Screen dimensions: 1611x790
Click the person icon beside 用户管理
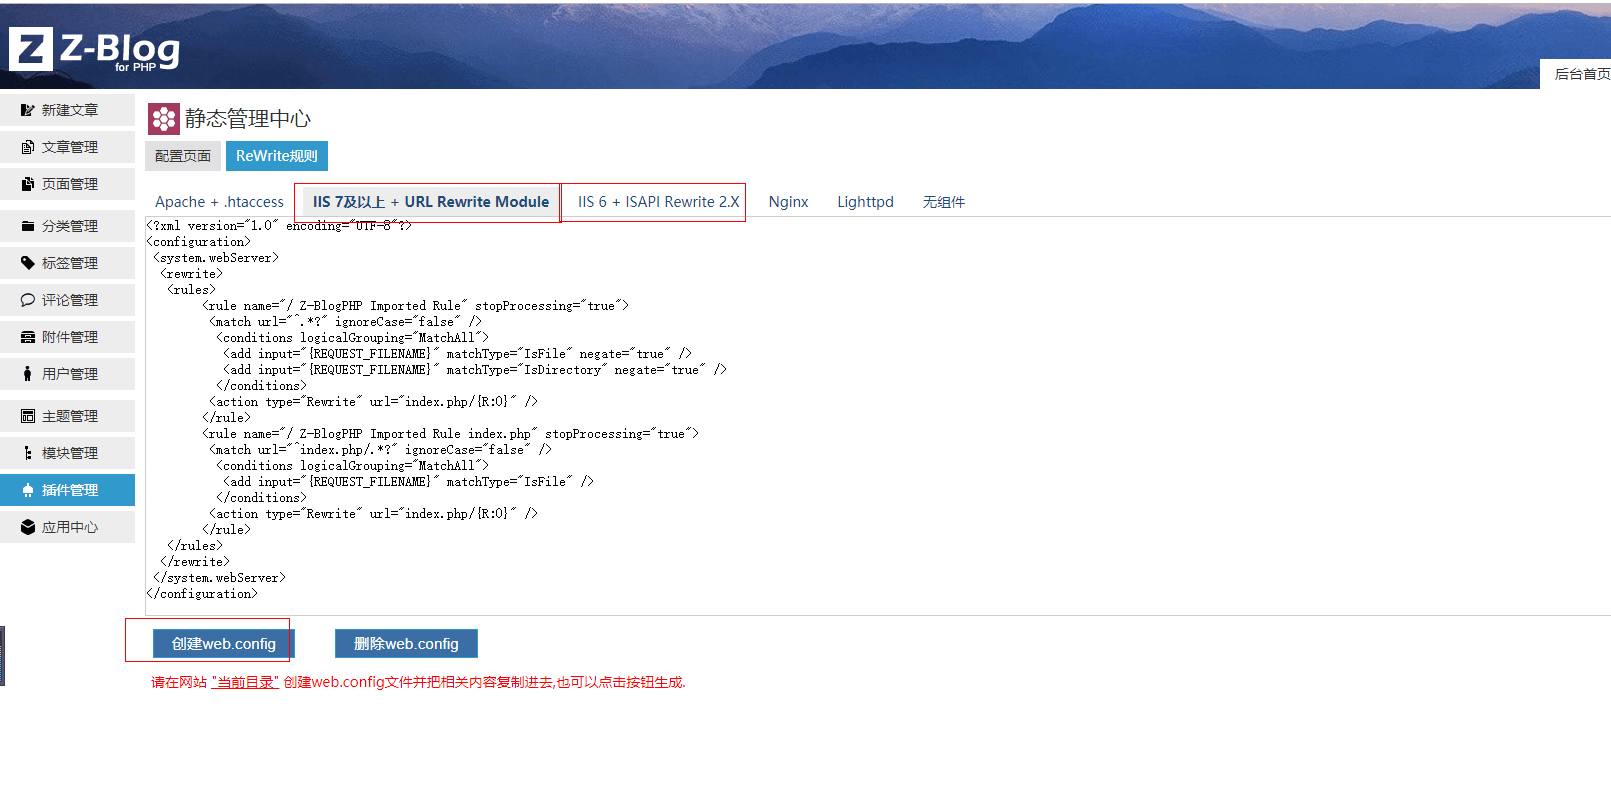(x=28, y=374)
